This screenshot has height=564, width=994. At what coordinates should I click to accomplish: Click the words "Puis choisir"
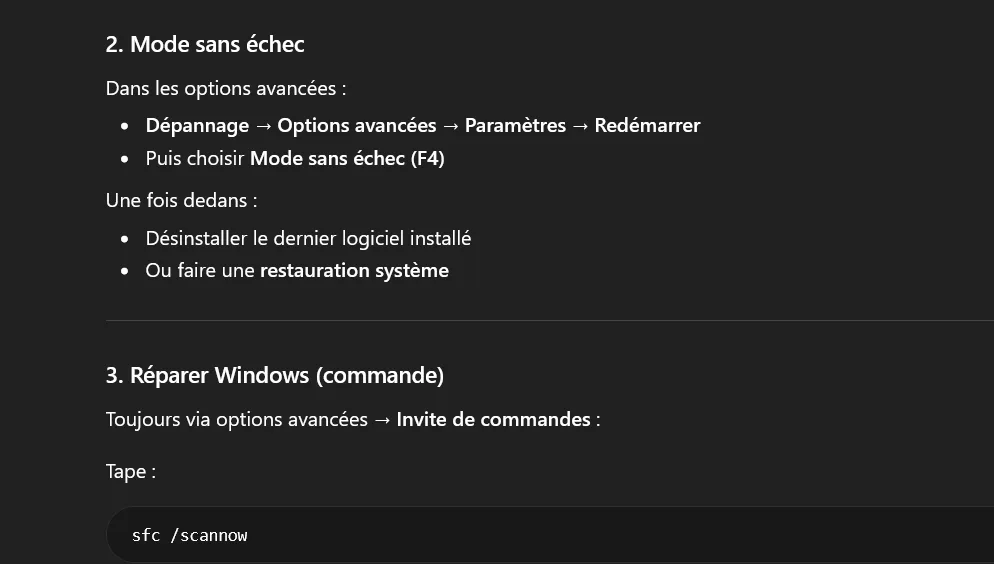(195, 158)
